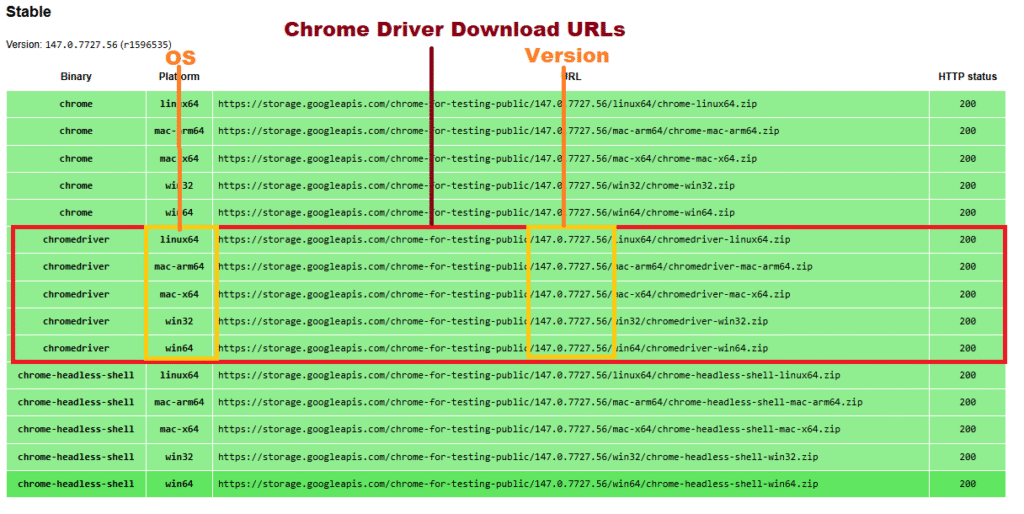Click the chrome-headless-shell-mac-x64.zip URL

coord(529,429)
